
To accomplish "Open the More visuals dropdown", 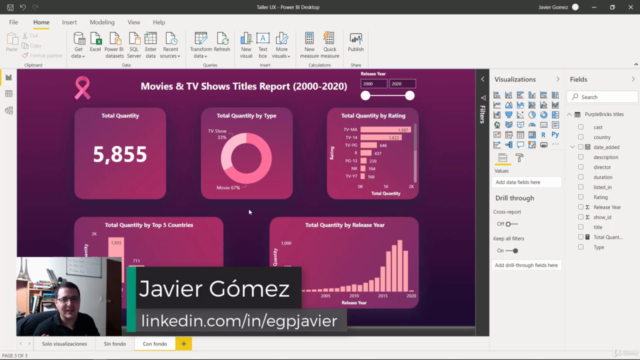I will [x=281, y=45].
